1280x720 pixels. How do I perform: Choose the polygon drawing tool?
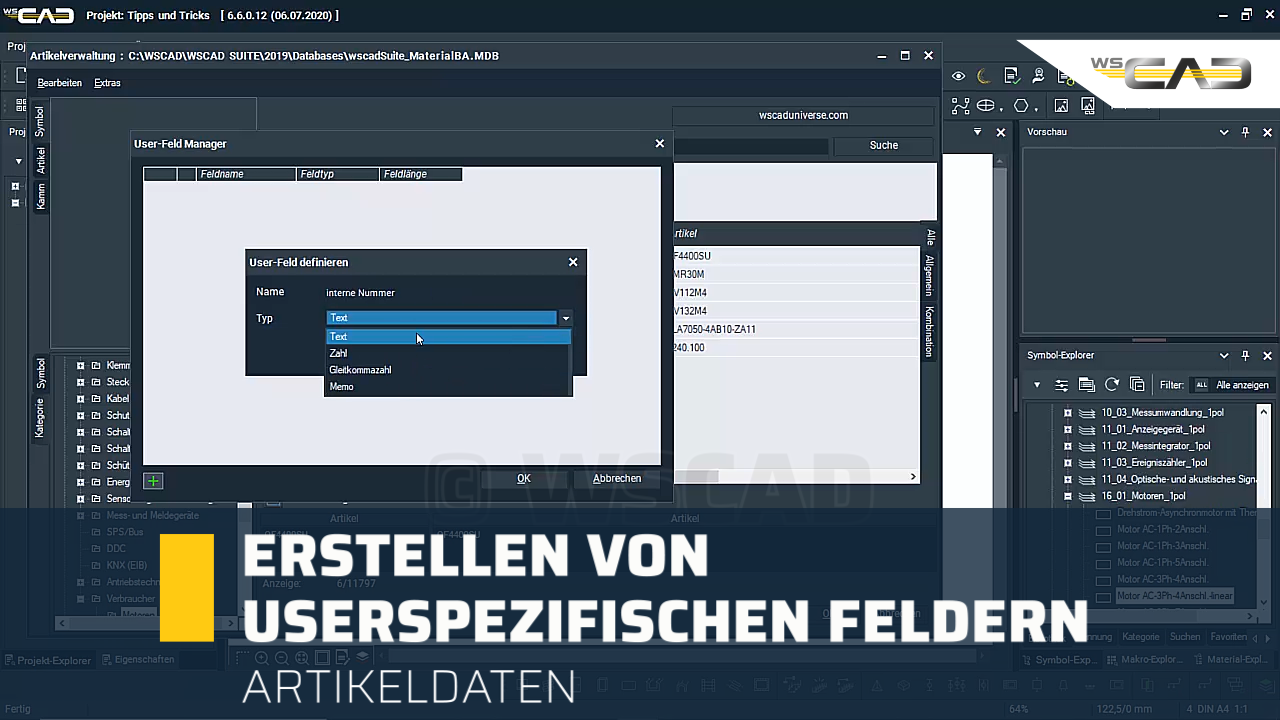(x=1020, y=105)
